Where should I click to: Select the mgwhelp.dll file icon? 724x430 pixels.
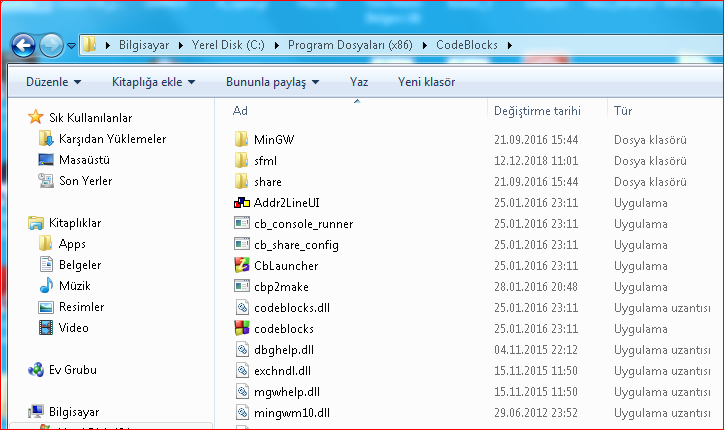point(242,391)
